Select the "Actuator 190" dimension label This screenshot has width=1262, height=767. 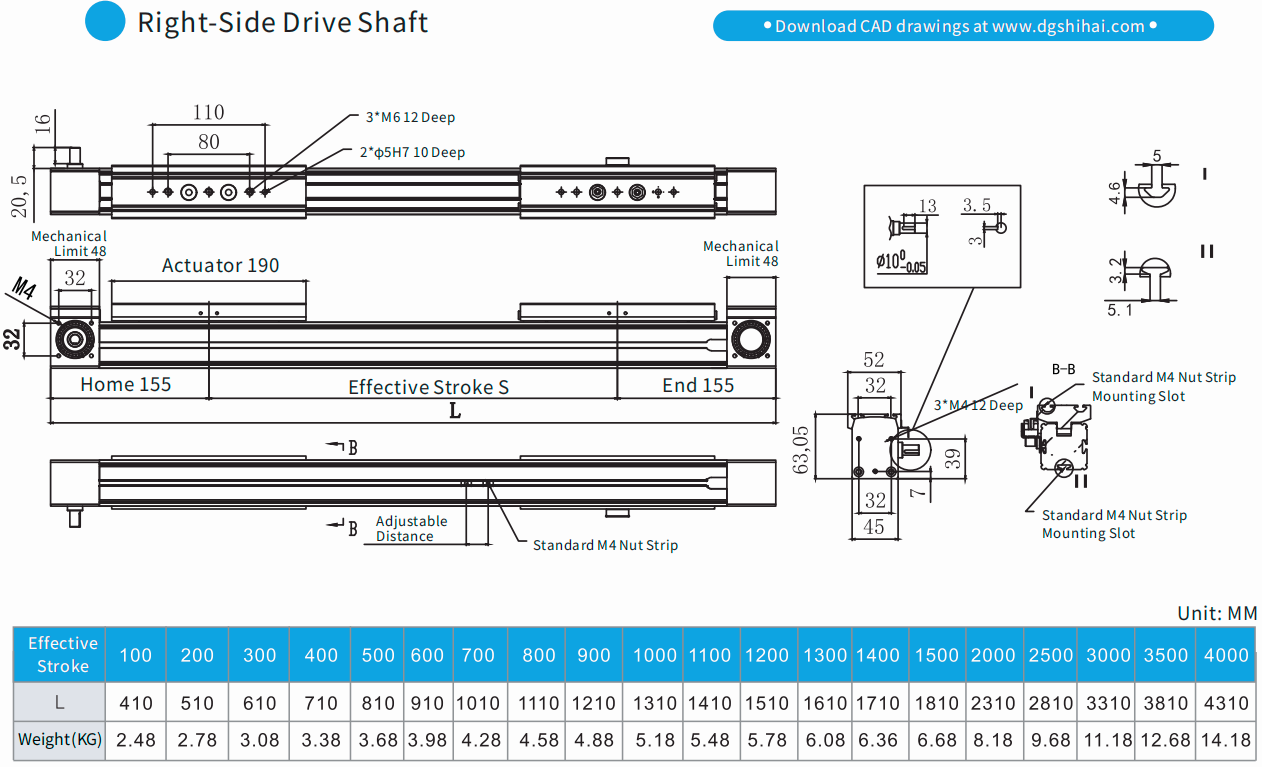[x=220, y=265]
